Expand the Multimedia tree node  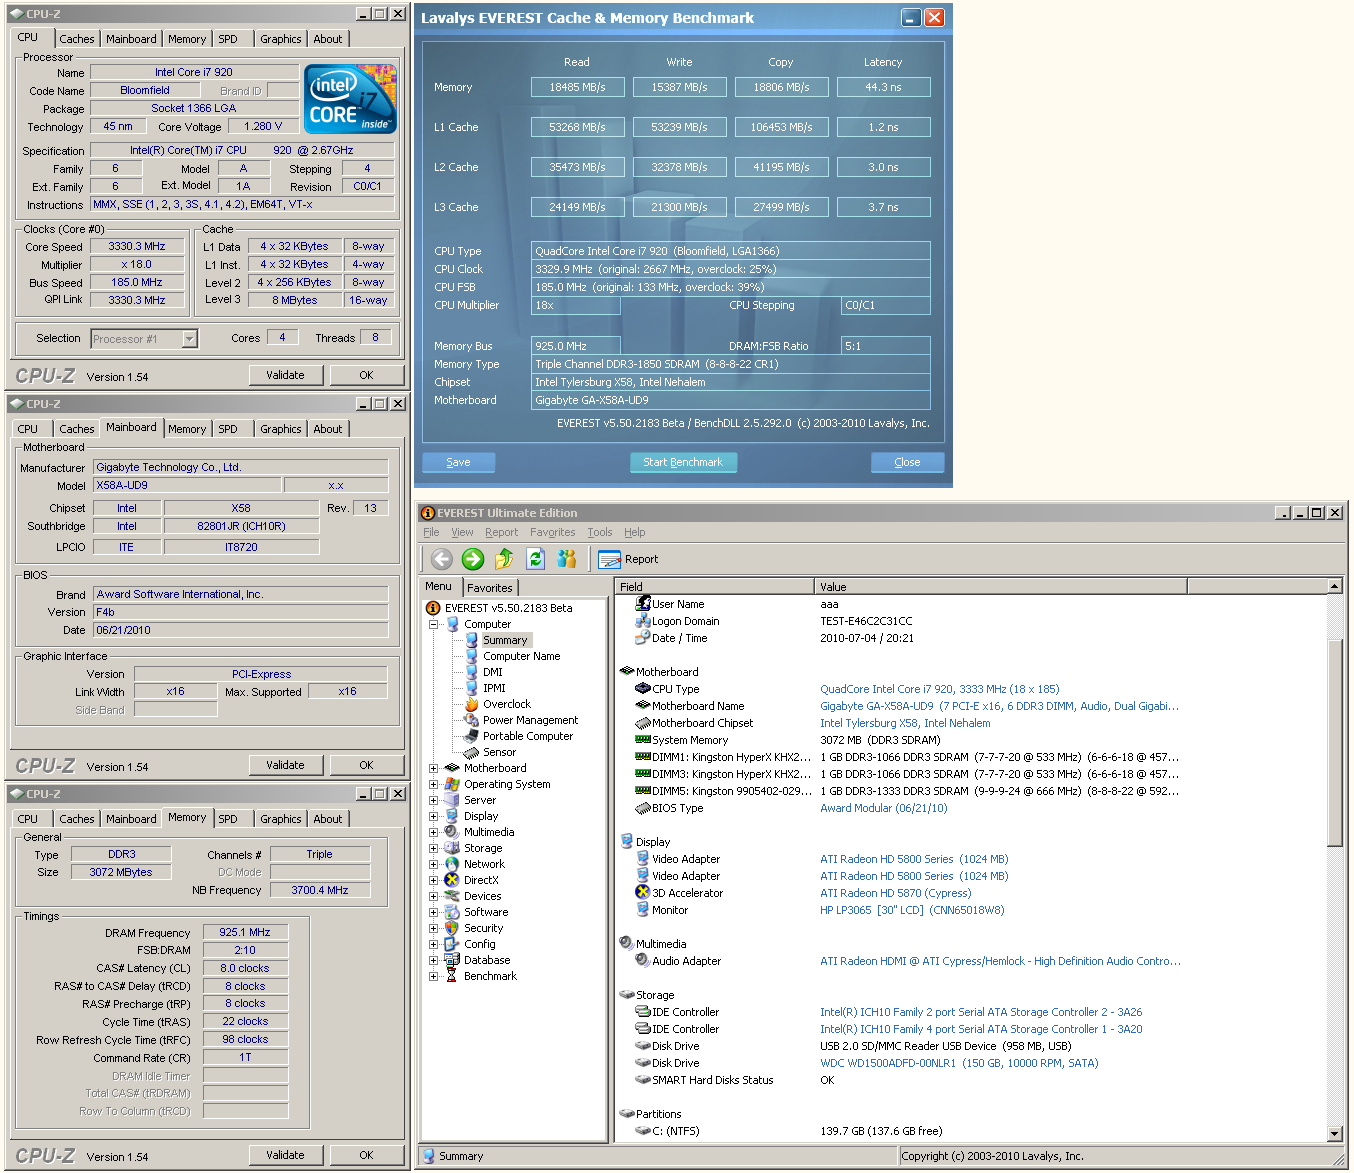click(434, 832)
